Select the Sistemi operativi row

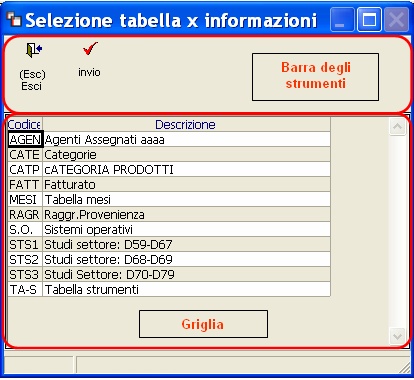click(x=169, y=230)
